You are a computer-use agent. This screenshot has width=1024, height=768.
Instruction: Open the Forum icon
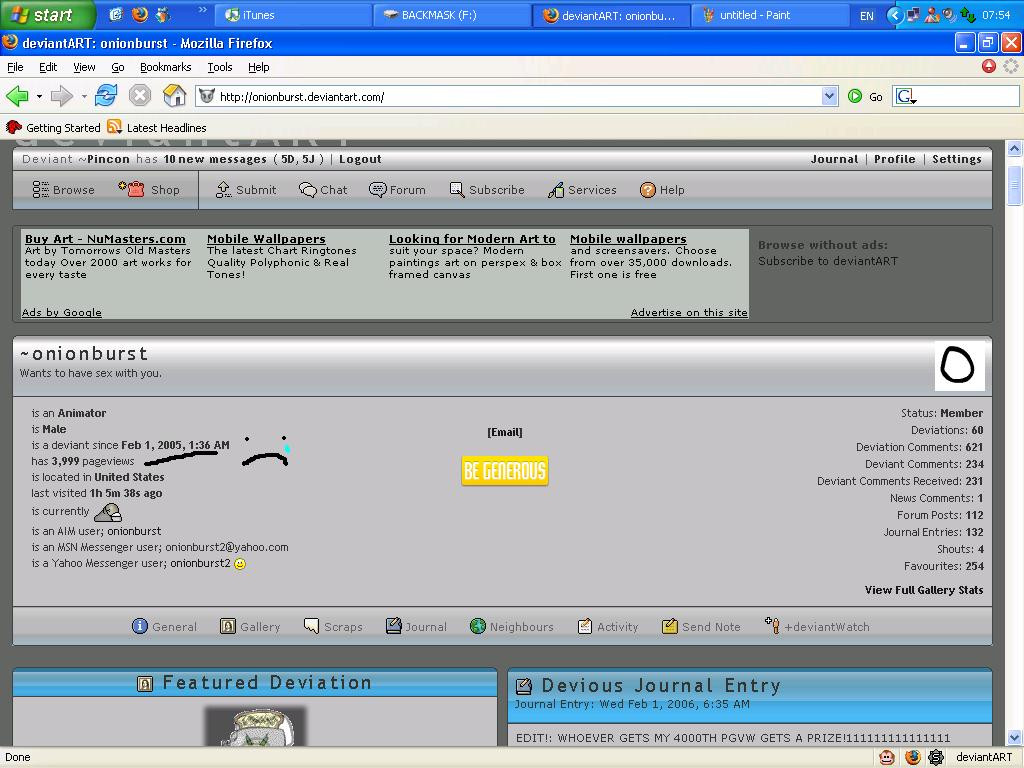click(377, 189)
